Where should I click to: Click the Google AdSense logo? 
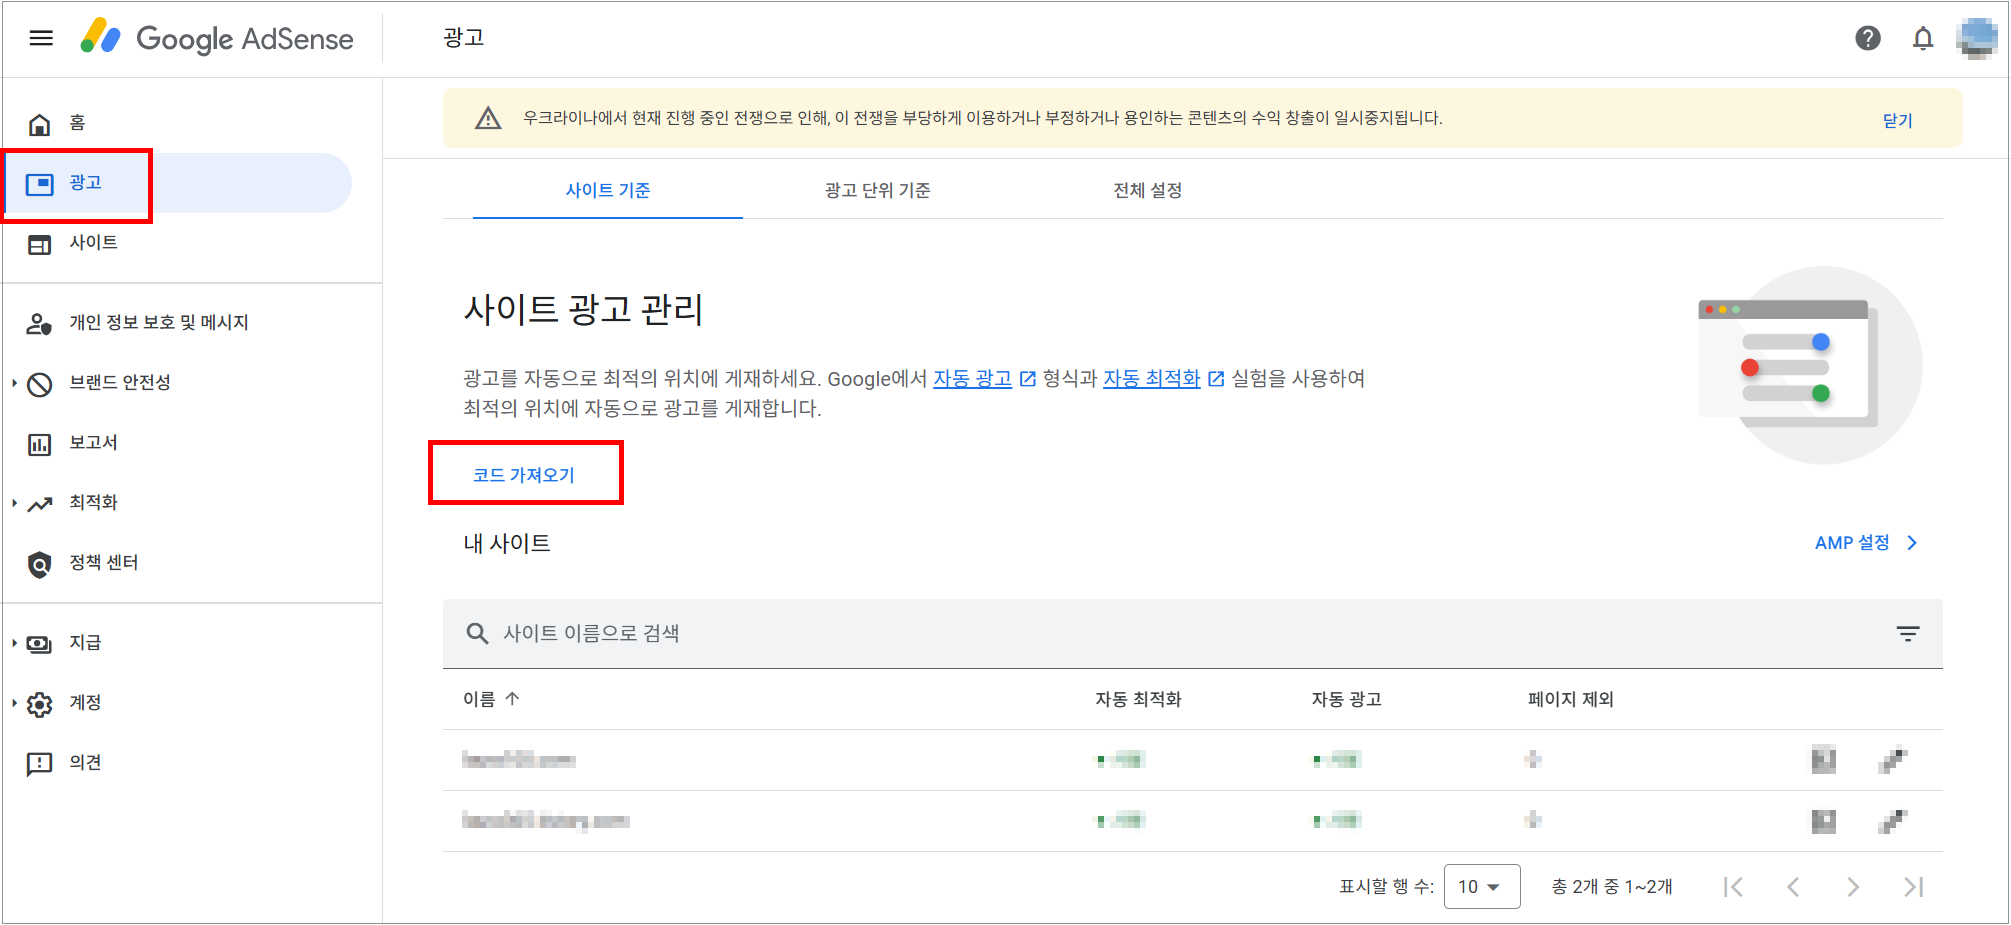(x=217, y=38)
